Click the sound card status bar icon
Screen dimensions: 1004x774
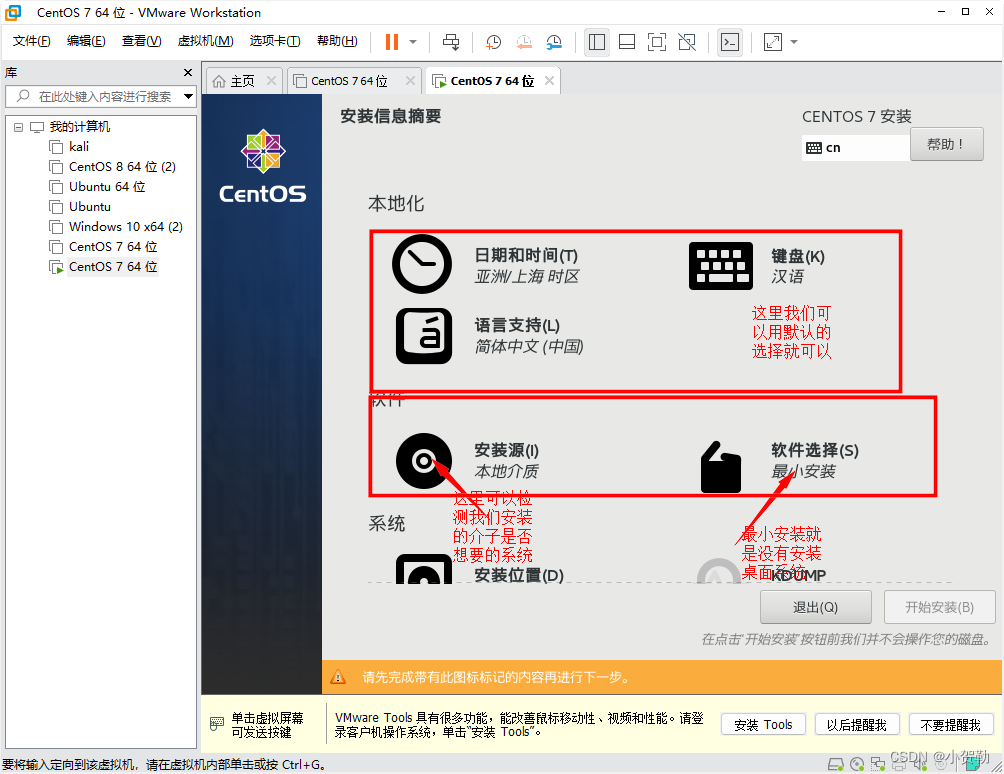click(x=920, y=764)
